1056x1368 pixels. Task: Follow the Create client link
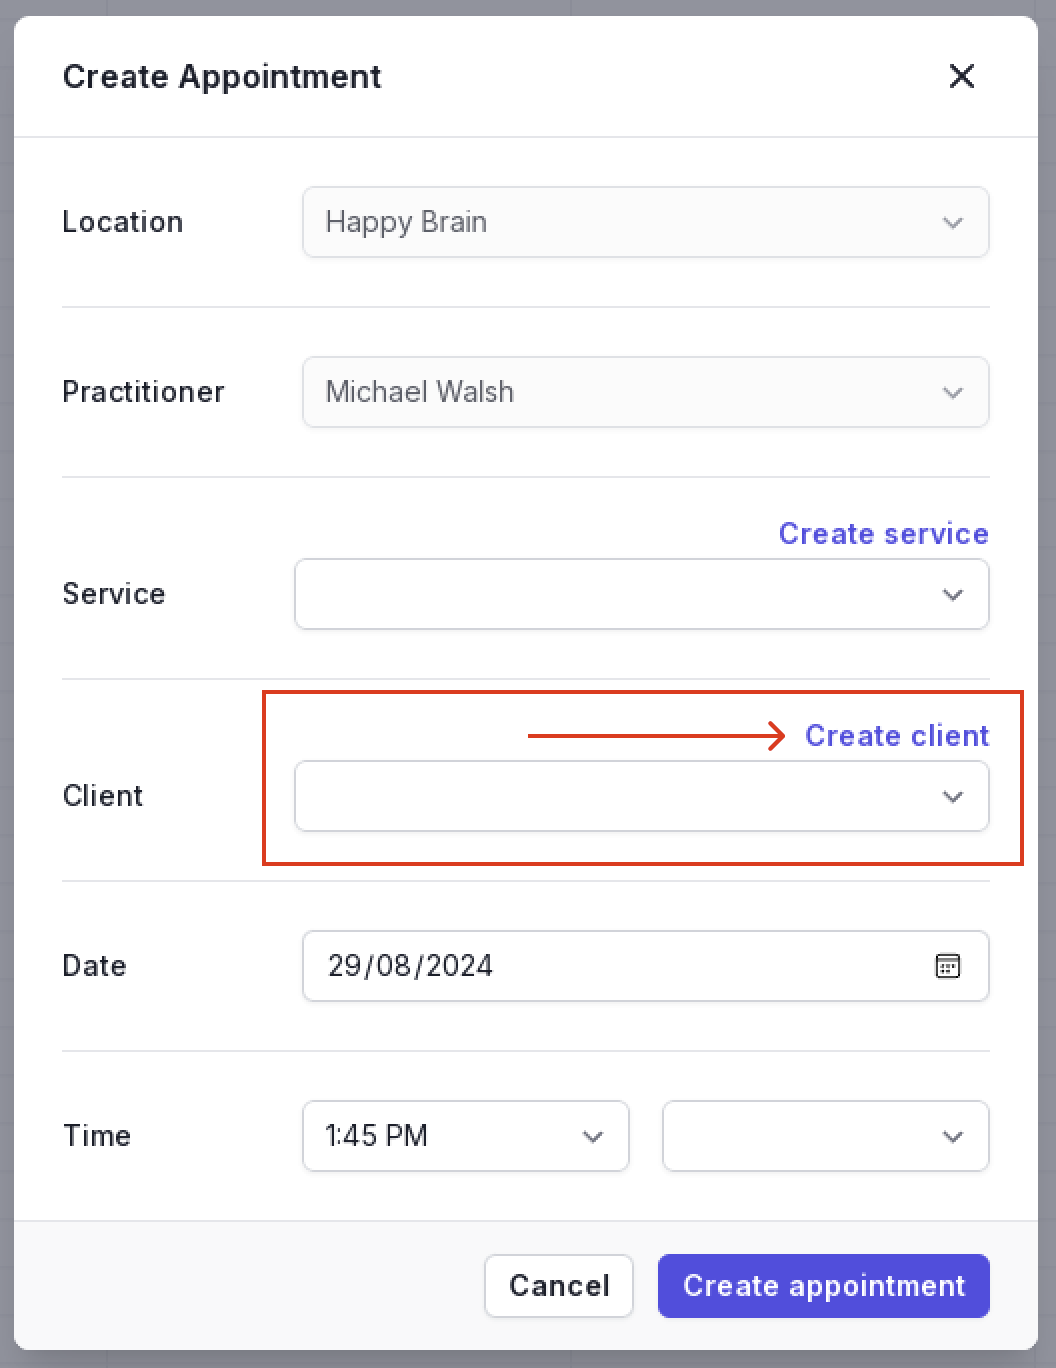[x=897, y=736]
